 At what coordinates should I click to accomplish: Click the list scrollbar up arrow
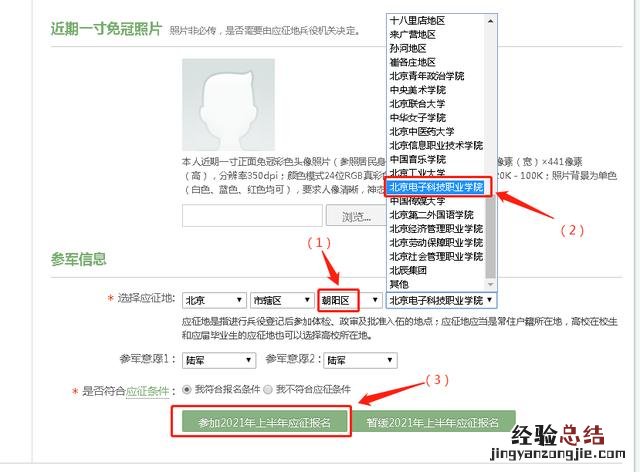(491, 20)
